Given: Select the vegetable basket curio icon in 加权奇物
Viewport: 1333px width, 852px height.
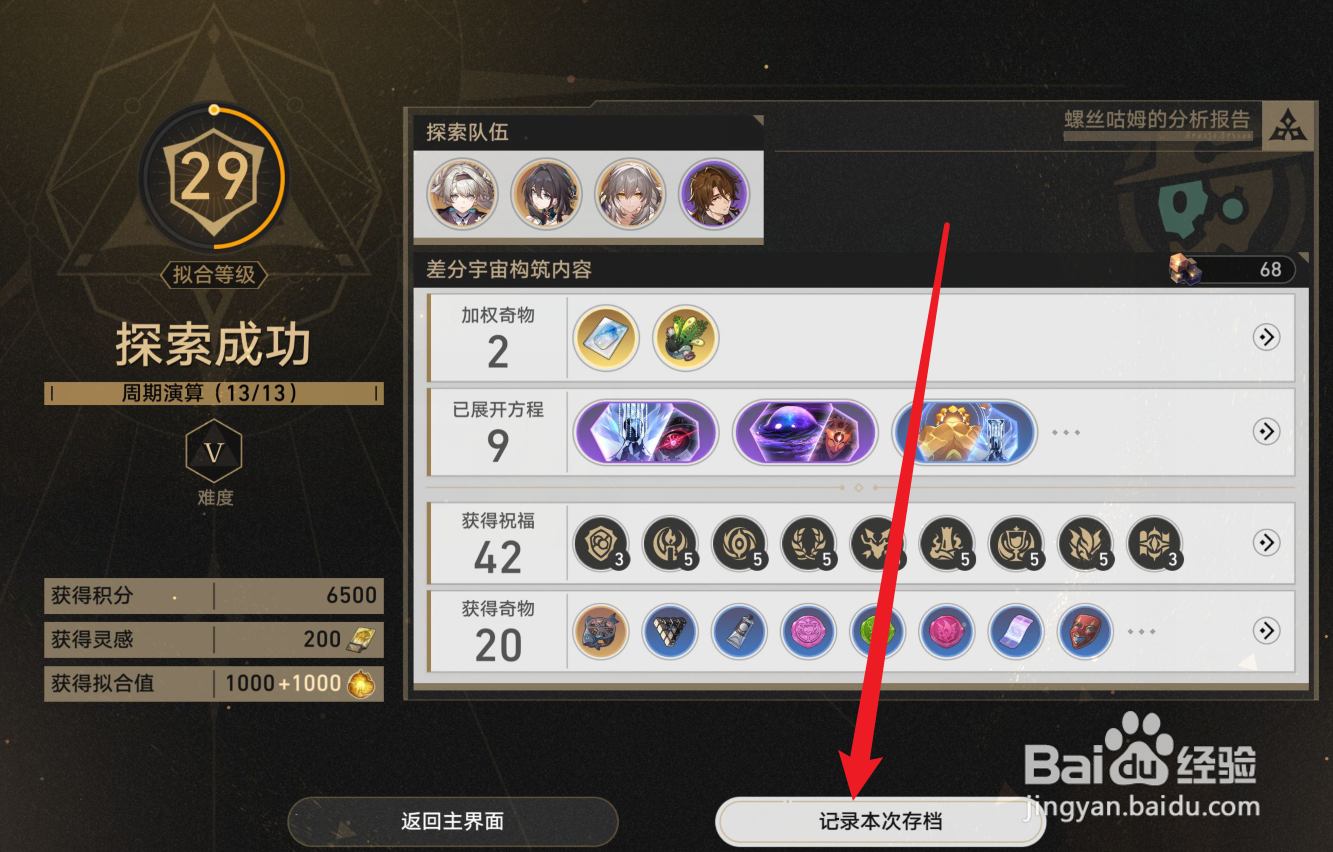Looking at the screenshot, I should pyautogui.click(x=686, y=338).
